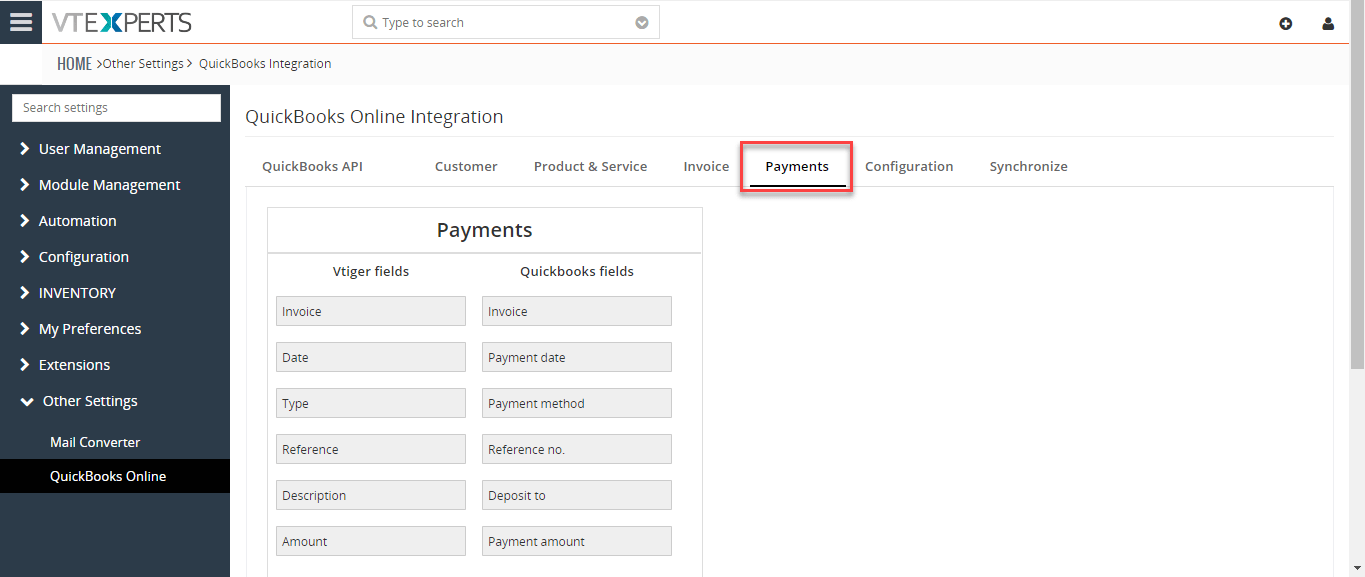Open the Synchronize tab

[x=1028, y=166]
